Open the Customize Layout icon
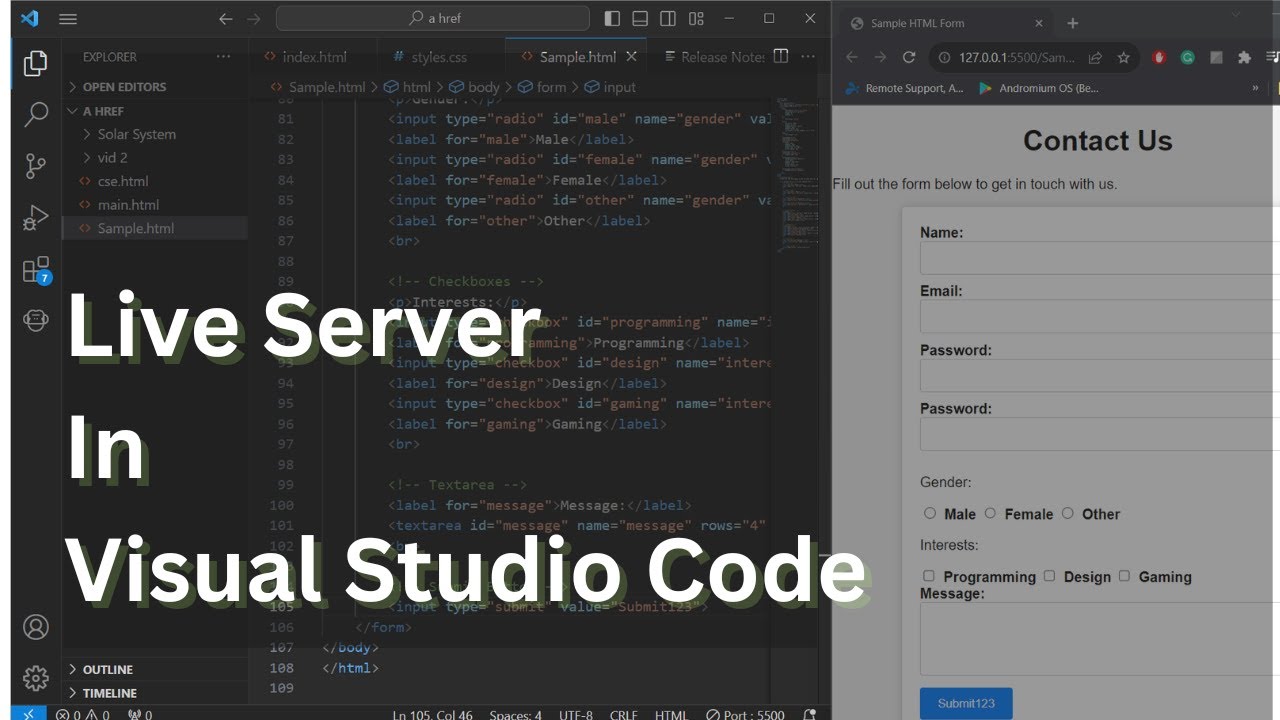 pos(696,18)
